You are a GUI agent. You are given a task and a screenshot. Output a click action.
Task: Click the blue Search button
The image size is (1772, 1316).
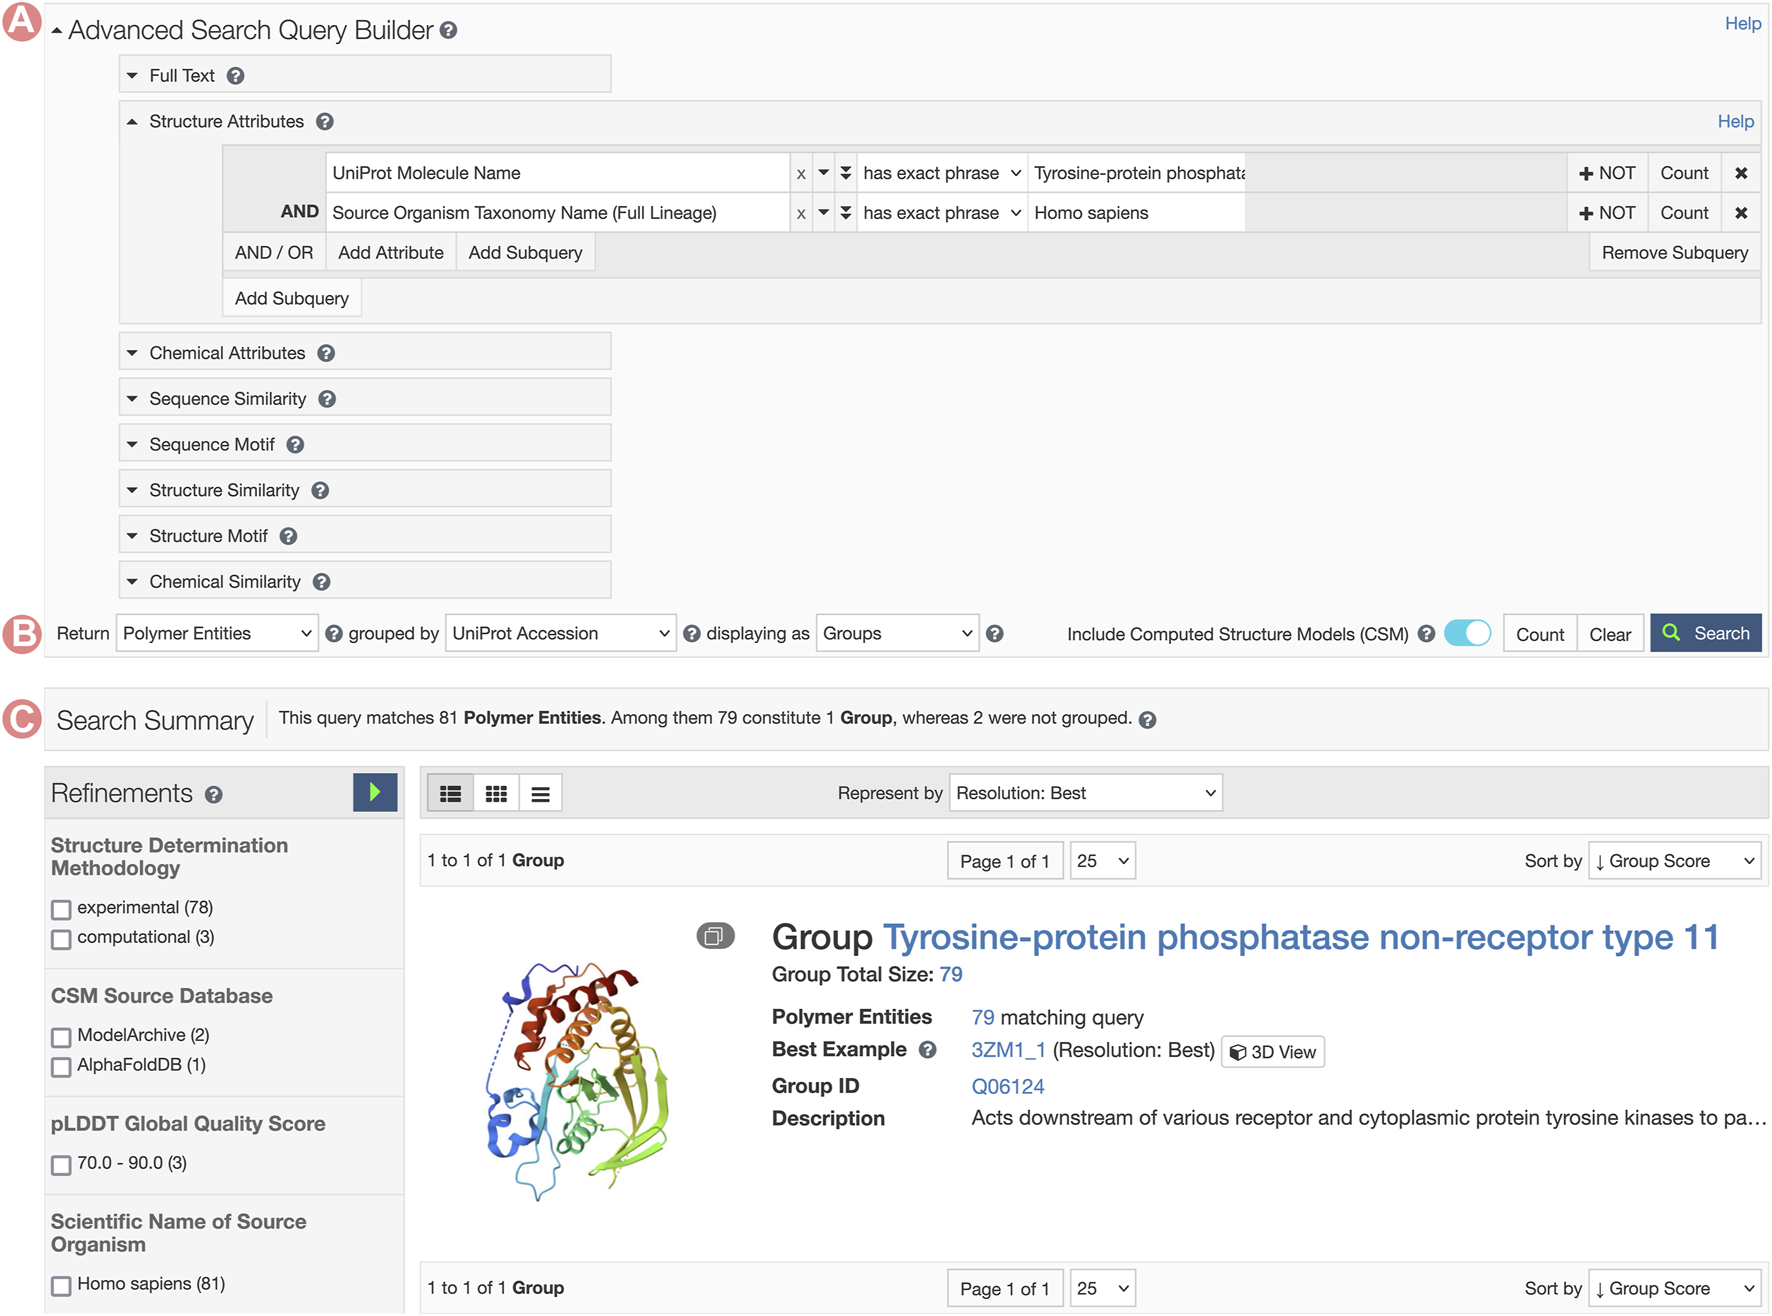point(1705,633)
